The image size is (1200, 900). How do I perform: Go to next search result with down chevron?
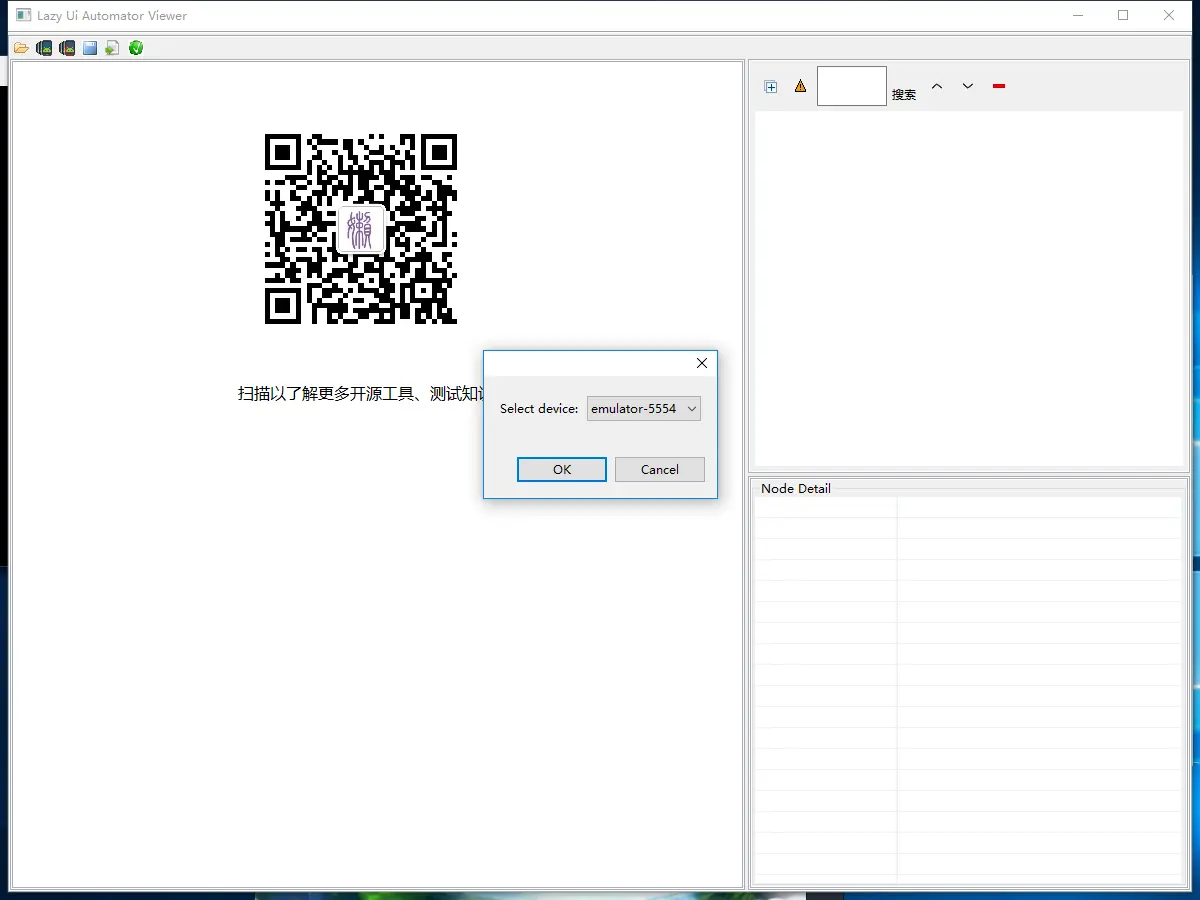tap(968, 86)
